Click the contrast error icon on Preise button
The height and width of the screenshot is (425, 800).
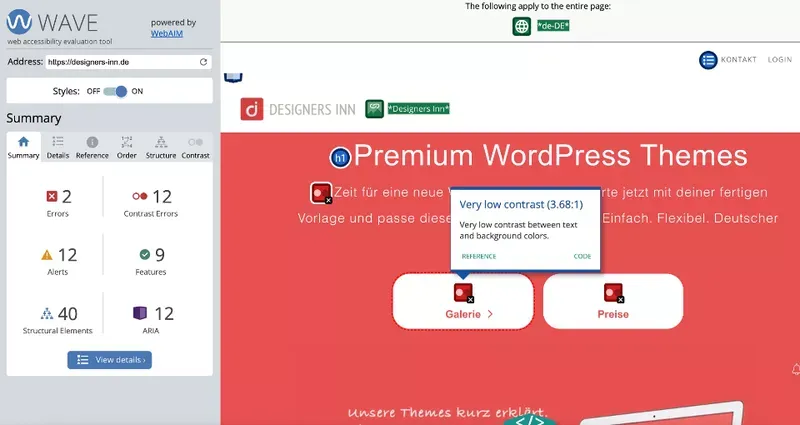(x=613, y=293)
